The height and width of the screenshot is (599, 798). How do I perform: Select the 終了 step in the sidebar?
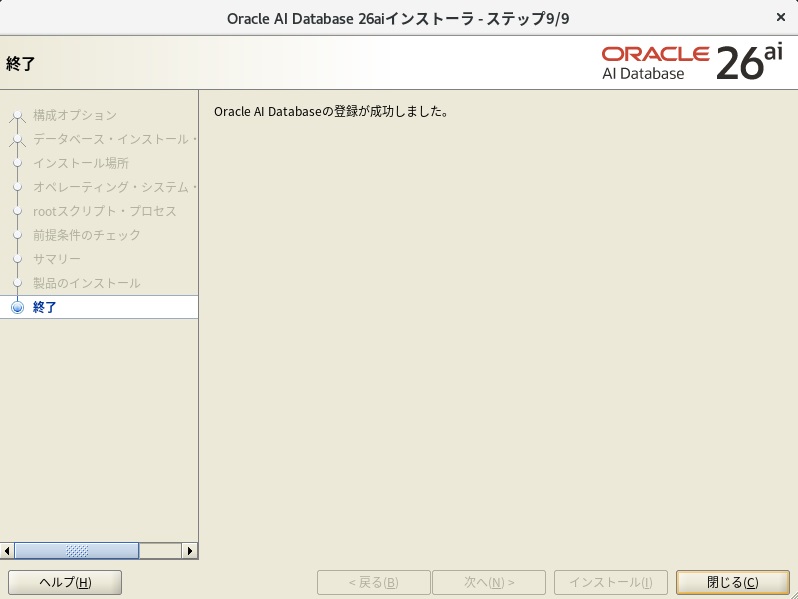[x=99, y=307]
